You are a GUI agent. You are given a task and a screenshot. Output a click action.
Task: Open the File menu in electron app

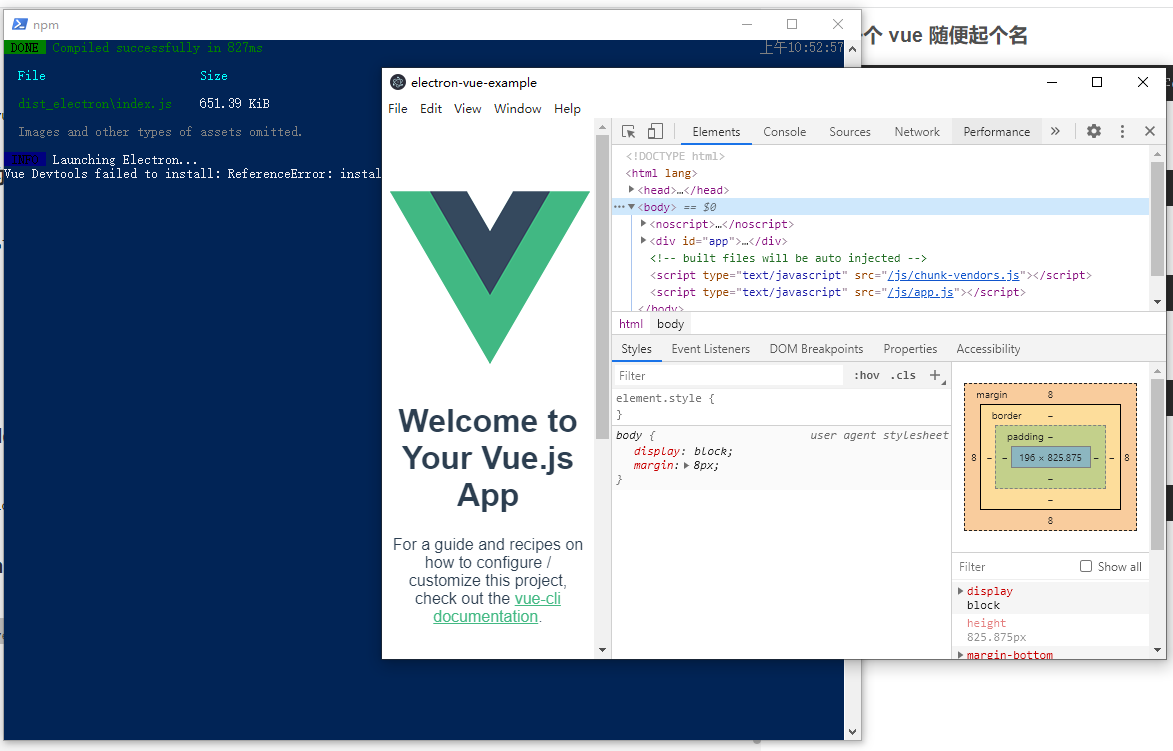(x=398, y=108)
